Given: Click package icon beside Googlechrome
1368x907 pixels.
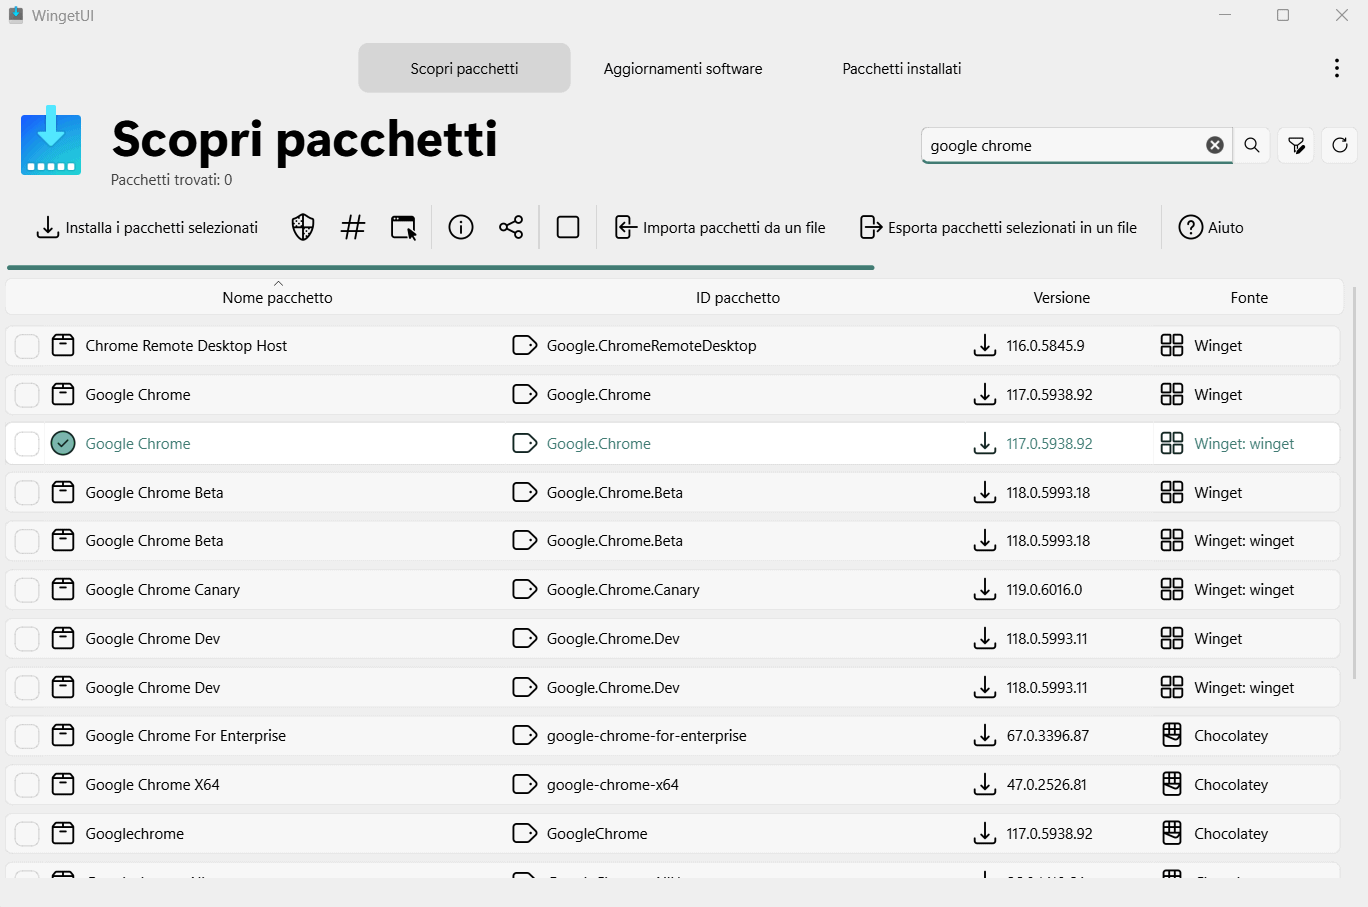Looking at the screenshot, I should click(63, 833).
